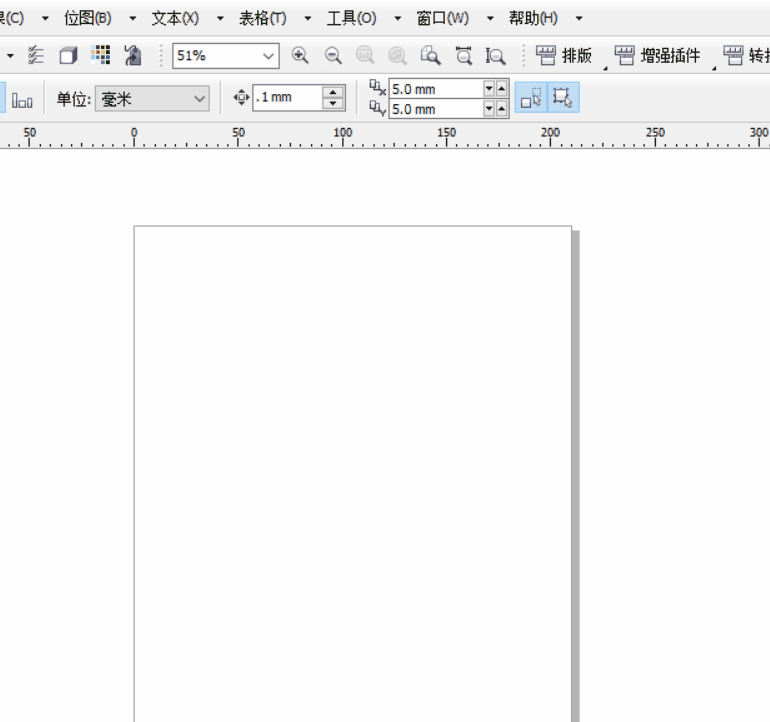Click the duplicate Y distance 5.0 mm field

[x=435, y=109]
